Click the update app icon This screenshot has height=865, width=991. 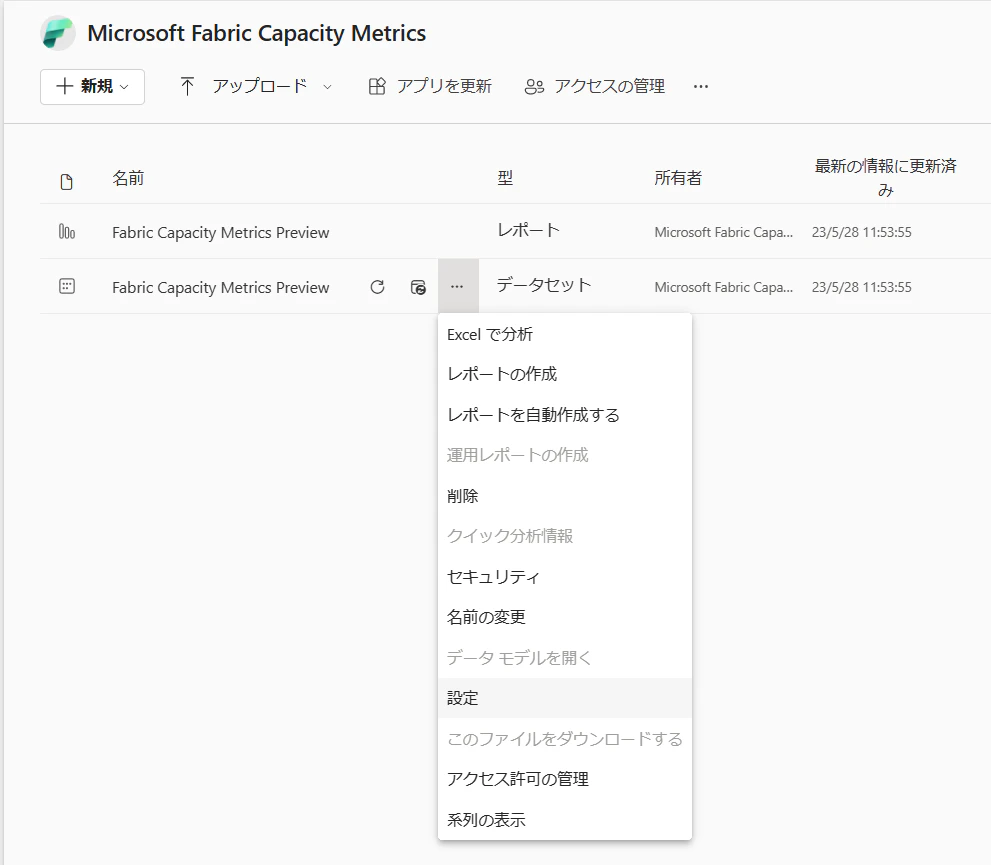(x=377, y=87)
